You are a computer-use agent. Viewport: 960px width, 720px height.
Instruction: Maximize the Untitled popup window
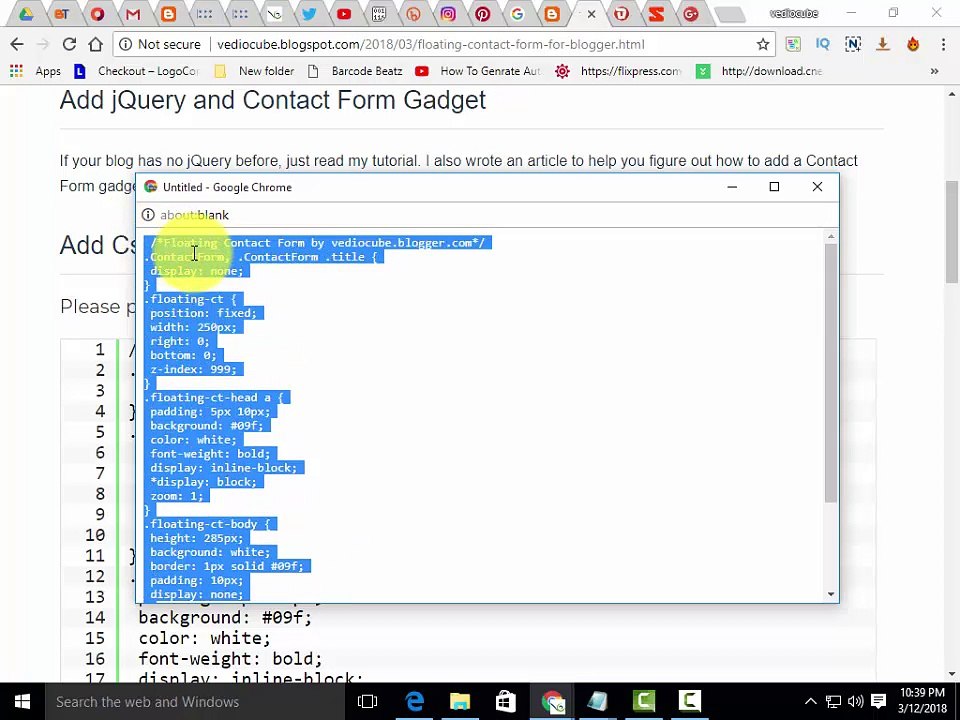[x=774, y=187]
